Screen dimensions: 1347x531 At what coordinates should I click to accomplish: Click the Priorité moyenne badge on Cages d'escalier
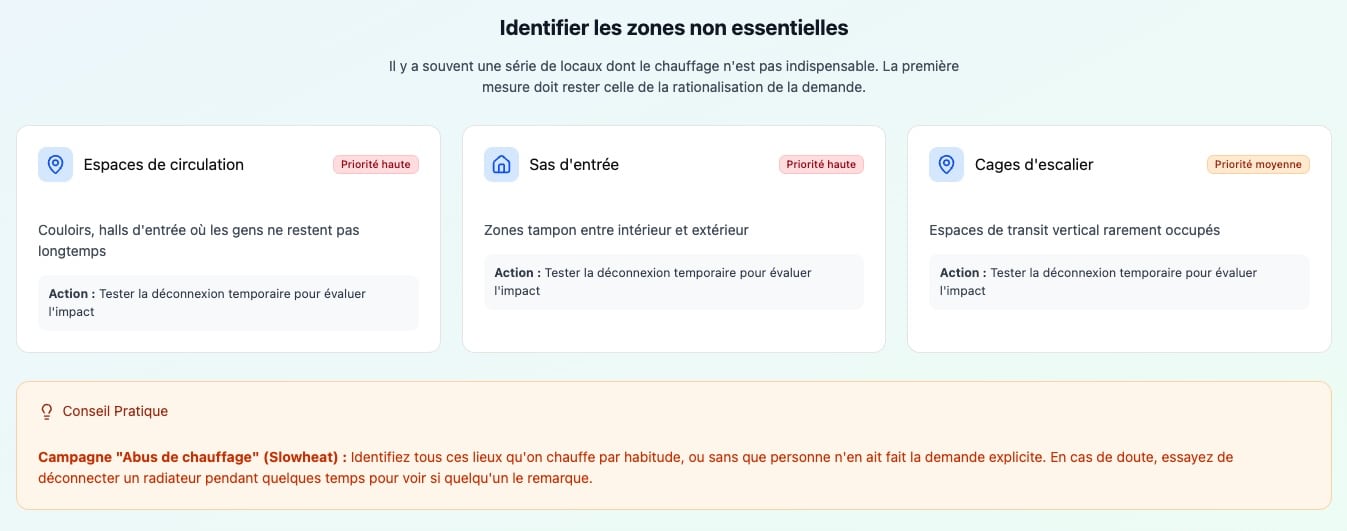coord(1258,165)
